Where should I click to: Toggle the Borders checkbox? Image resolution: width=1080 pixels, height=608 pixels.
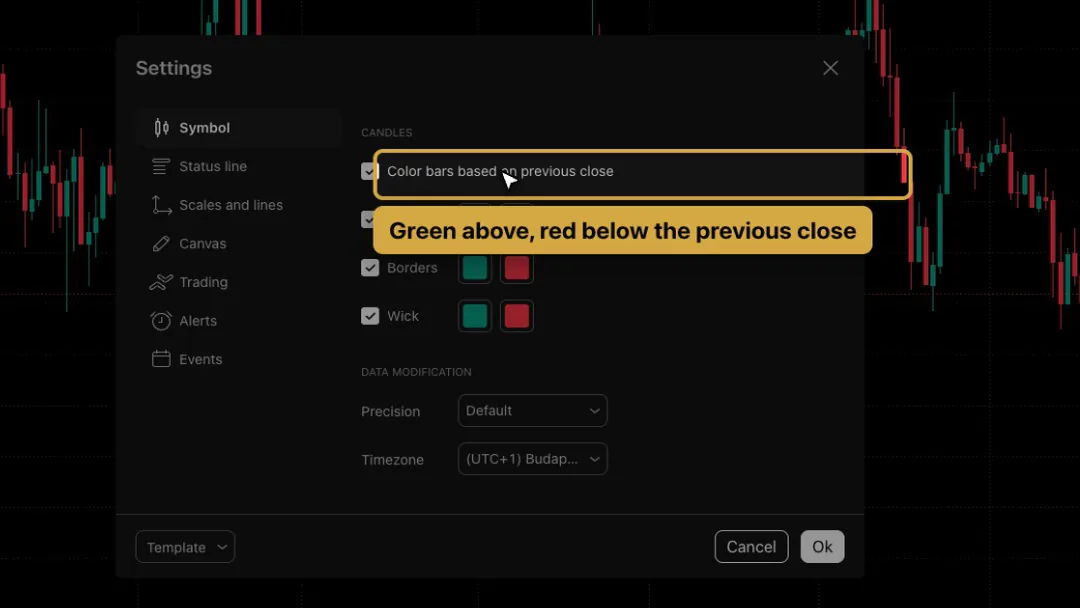[370, 267]
